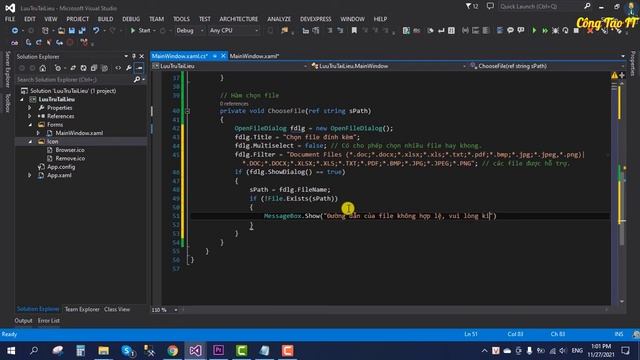Viewport: 640px width, 360px height.
Task: Click the Navigate Backward toolbar icon
Action: pos(15,31)
